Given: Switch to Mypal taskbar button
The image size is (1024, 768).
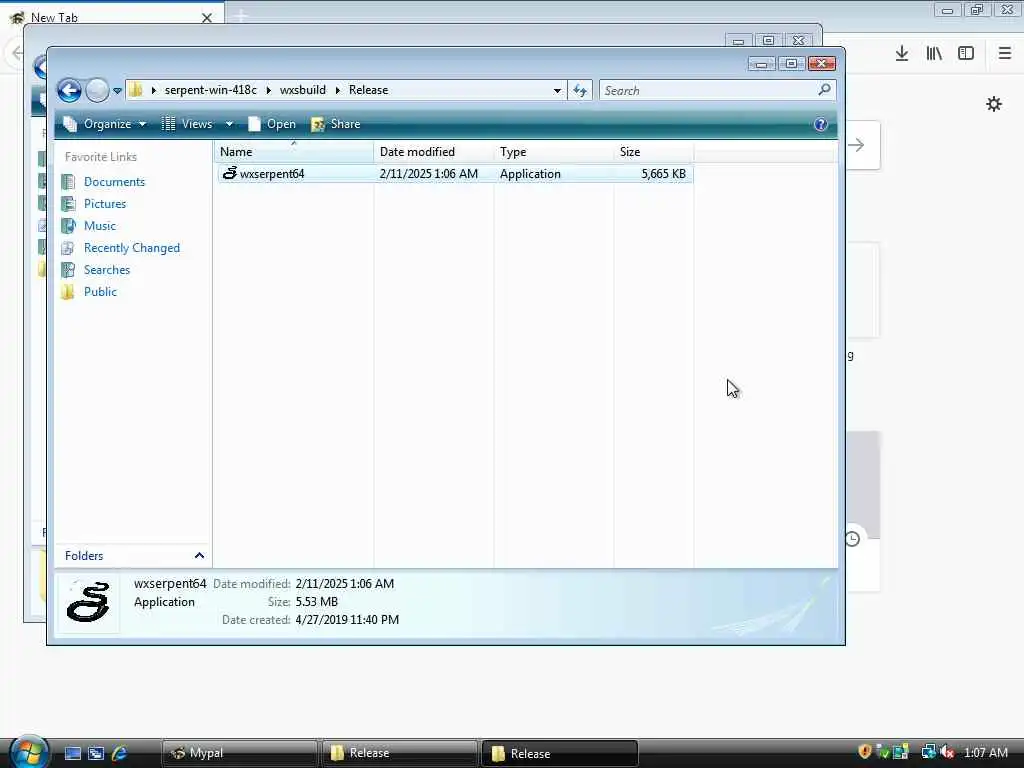Looking at the screenshot, I should pos(239,753).
